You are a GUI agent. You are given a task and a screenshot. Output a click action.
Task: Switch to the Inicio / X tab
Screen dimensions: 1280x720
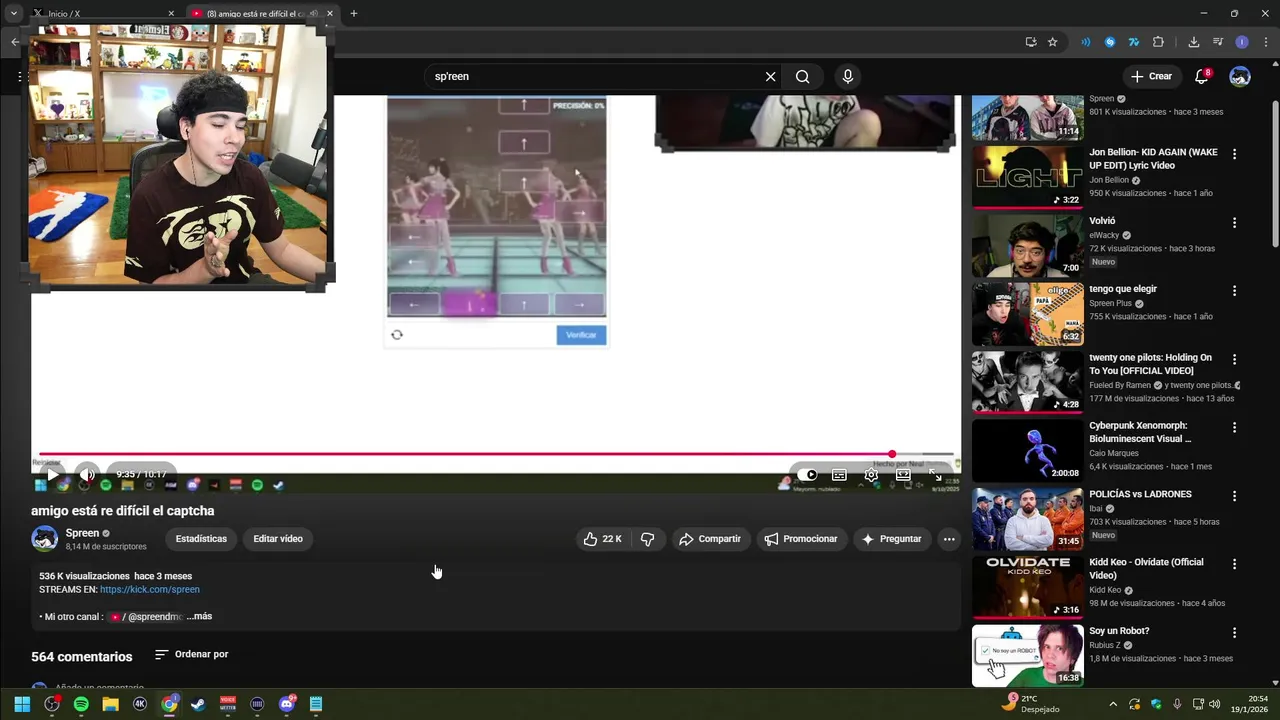coord(103,13)
